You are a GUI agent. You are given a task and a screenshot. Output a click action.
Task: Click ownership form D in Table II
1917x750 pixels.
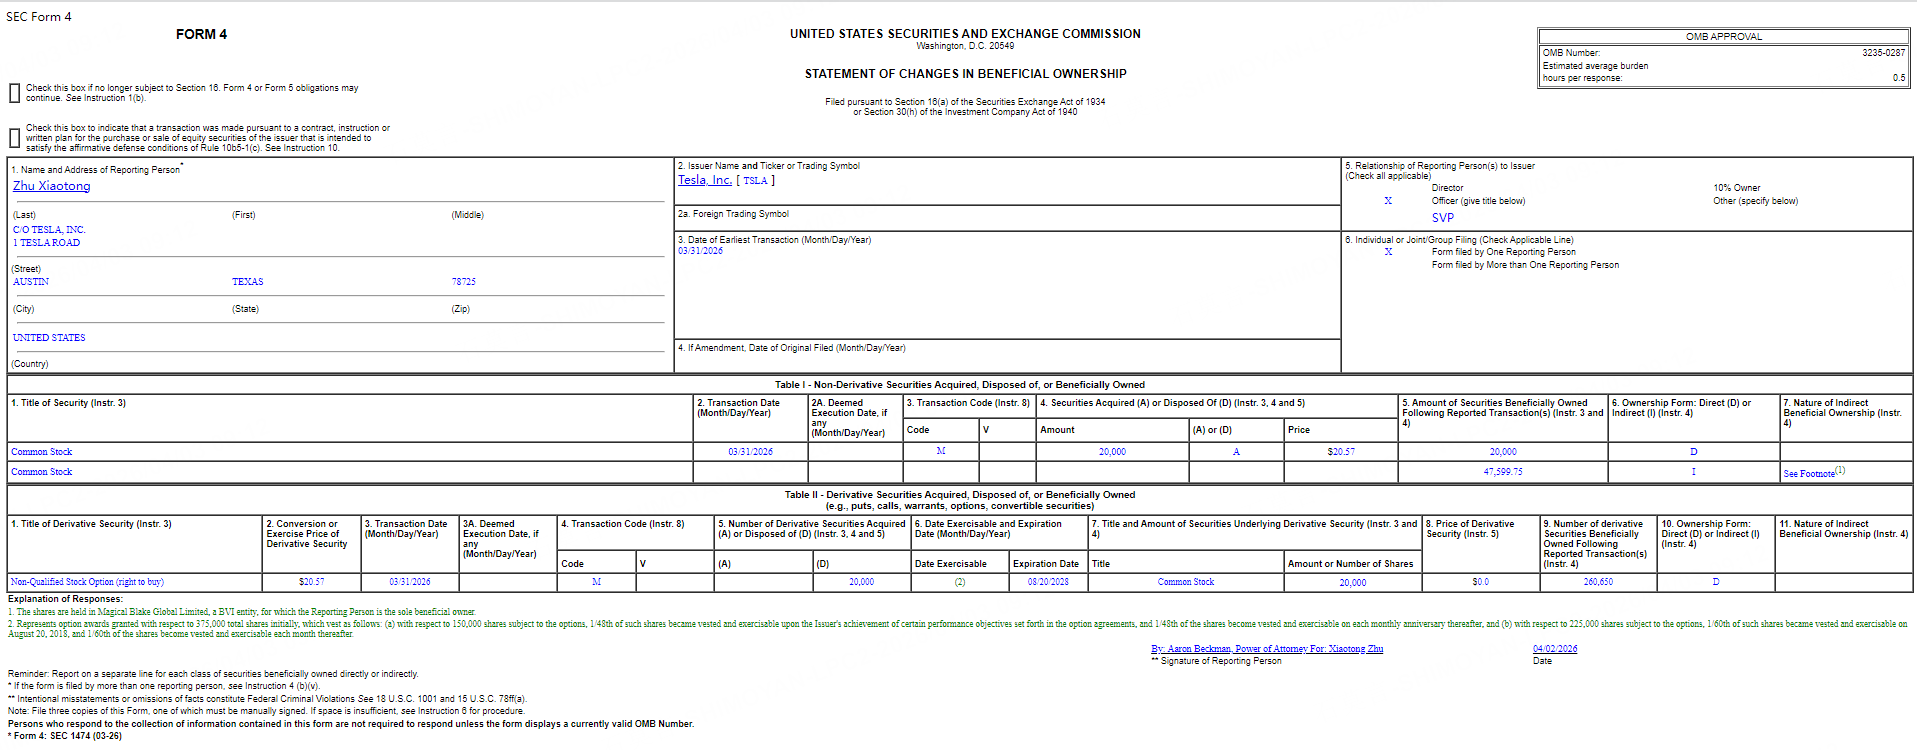[x=1716, y=582]
